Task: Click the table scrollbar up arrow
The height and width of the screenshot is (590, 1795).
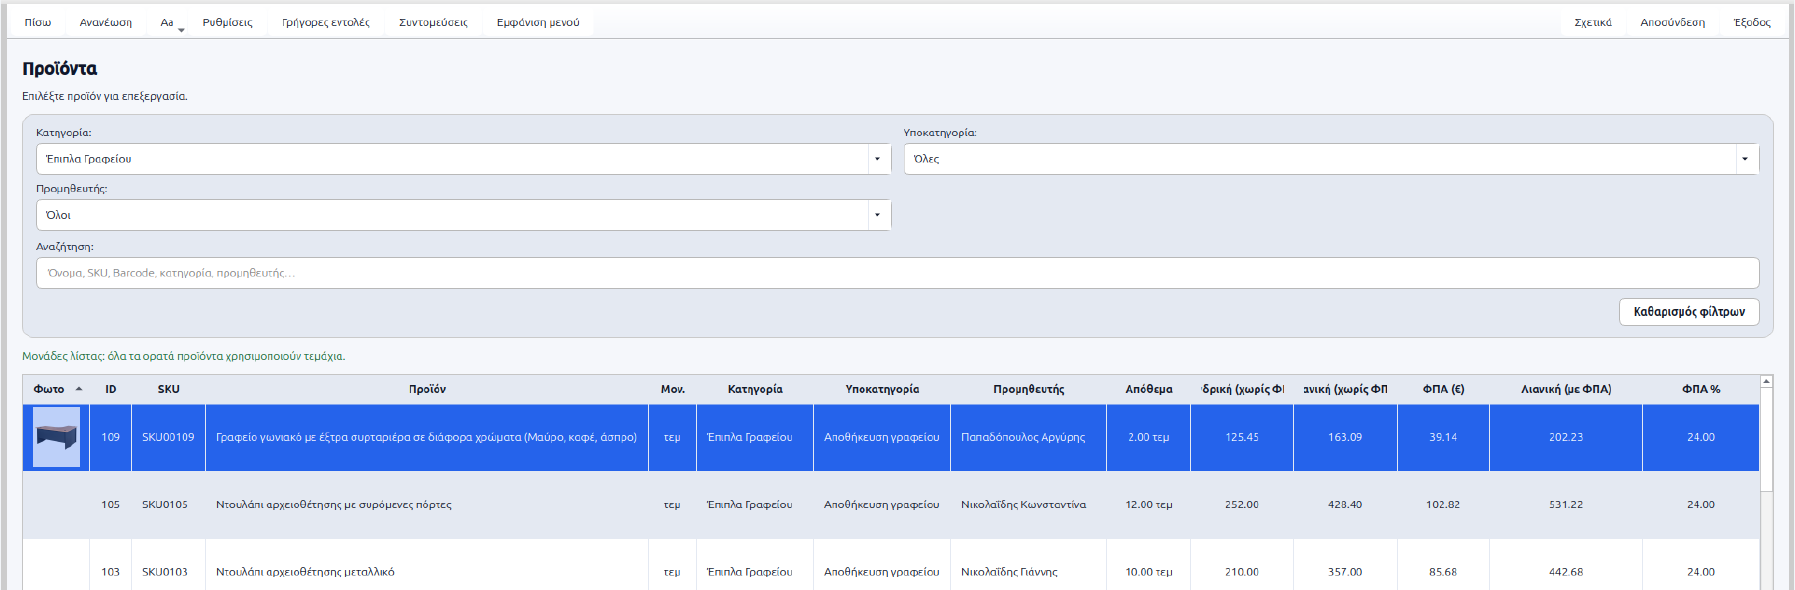Action: [1766, 382]
